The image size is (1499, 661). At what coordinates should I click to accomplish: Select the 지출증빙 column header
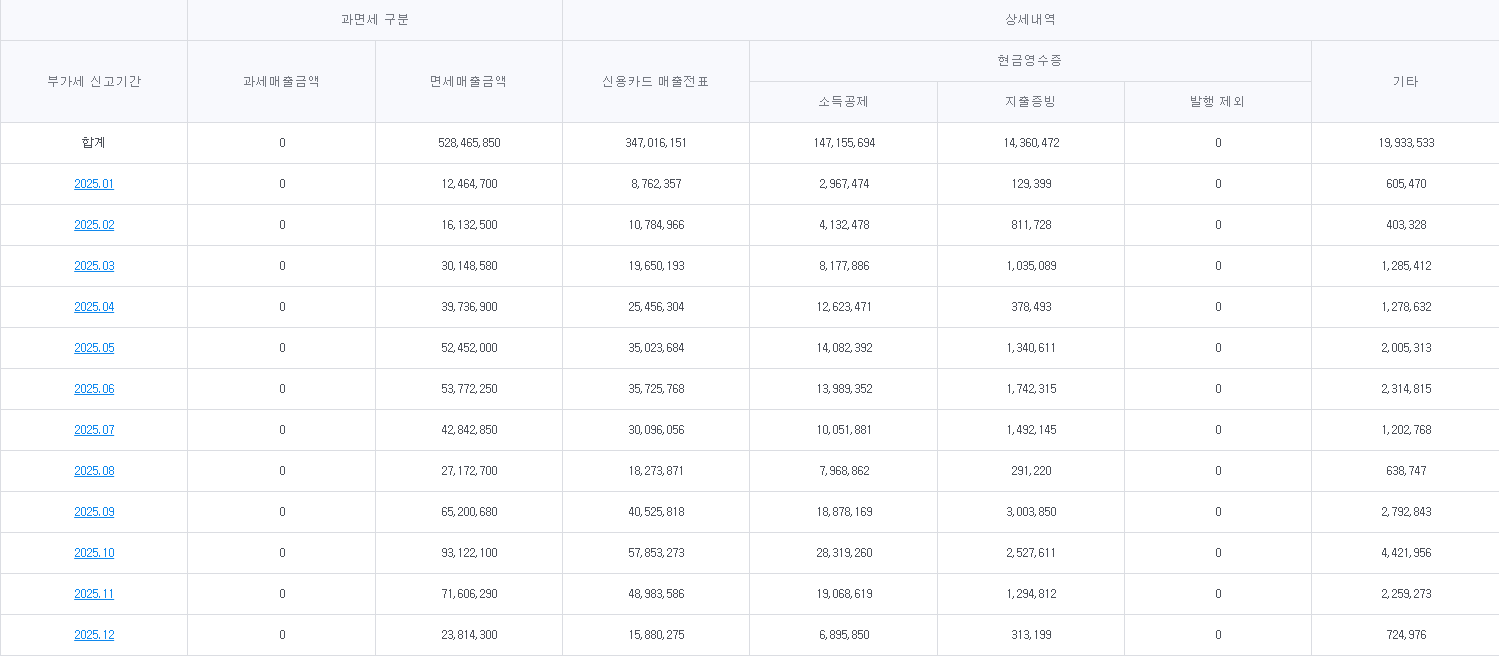(x=1030, y=102)
